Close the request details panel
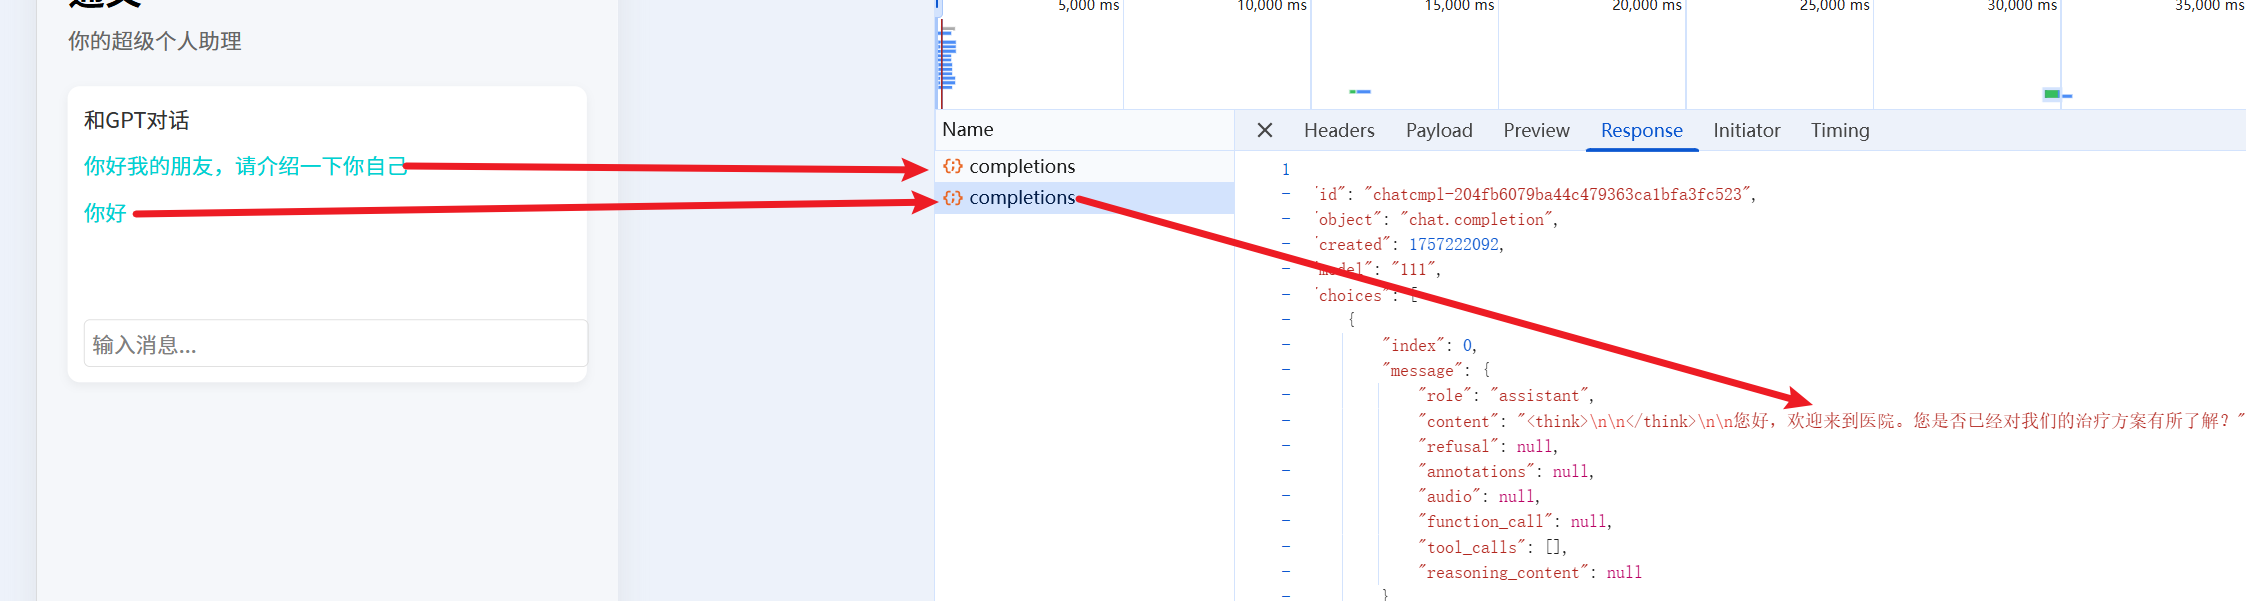Screen dimensions: 2246x601 pyautogui.click(x=1264, y=130)
